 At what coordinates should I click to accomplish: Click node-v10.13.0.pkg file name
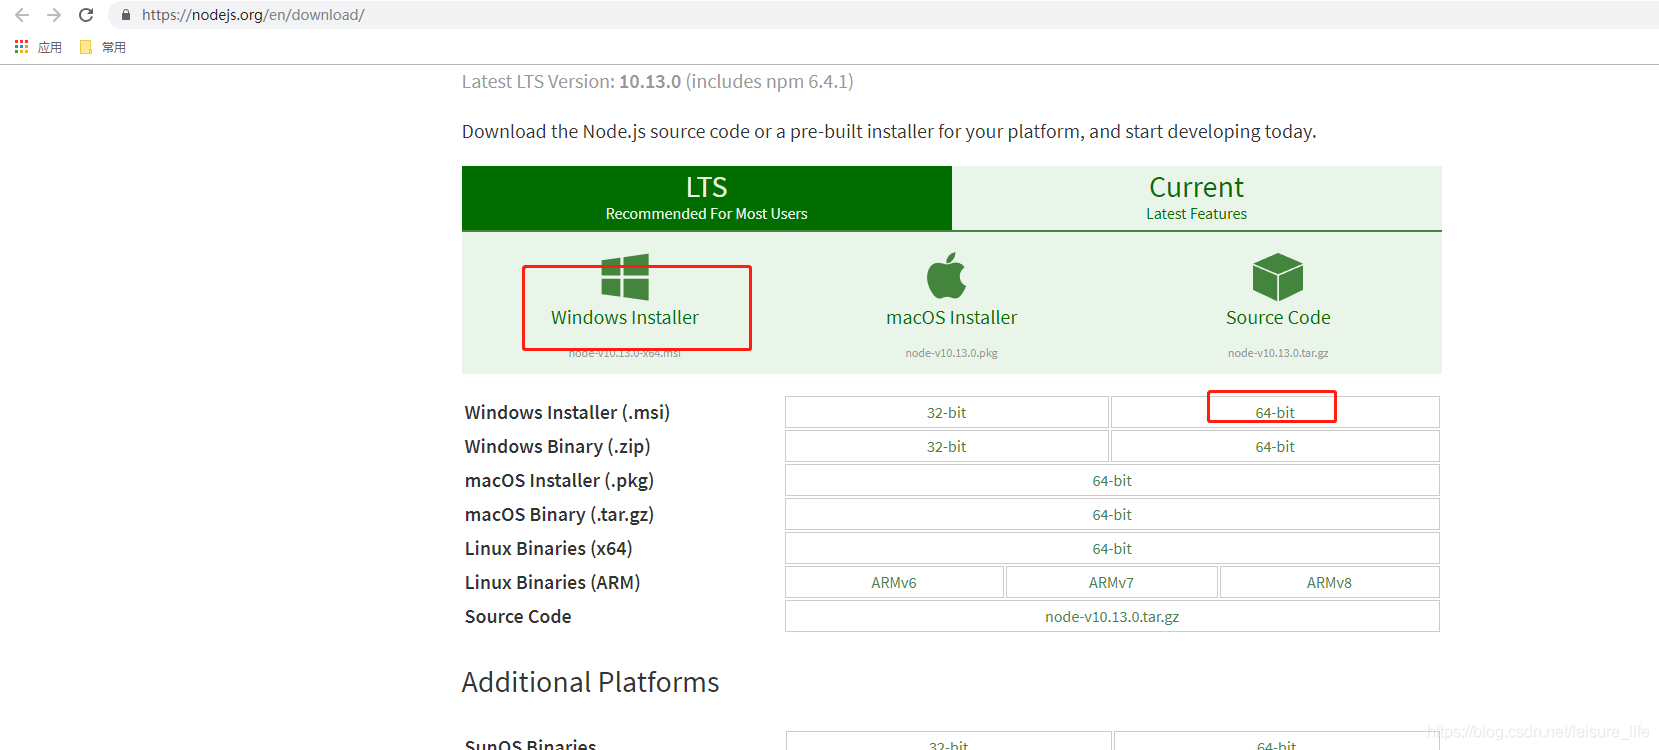coord(951,353)
